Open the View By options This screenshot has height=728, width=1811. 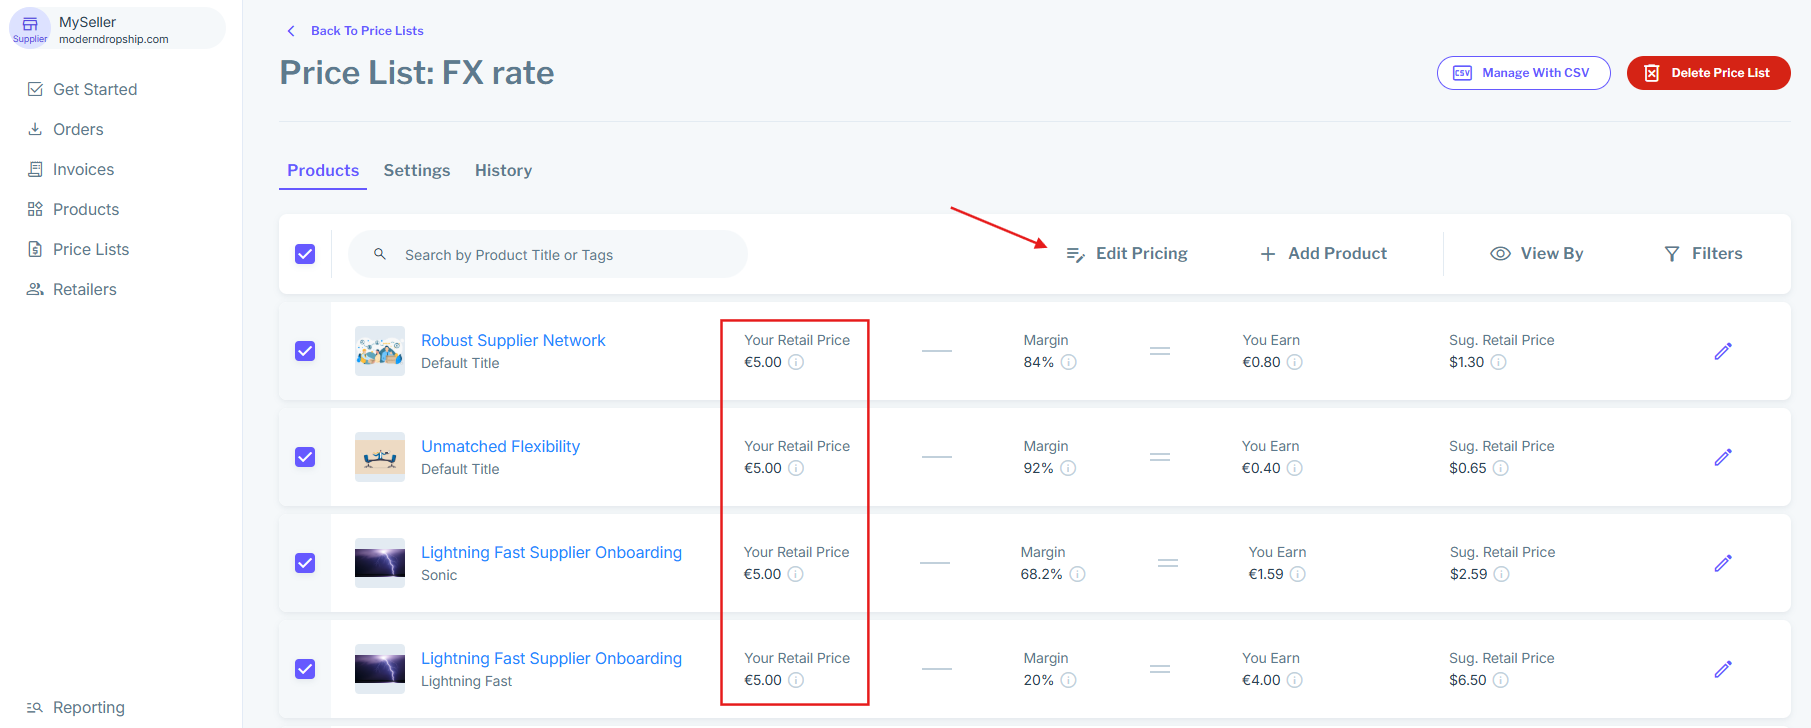(x=1537, y=254)
